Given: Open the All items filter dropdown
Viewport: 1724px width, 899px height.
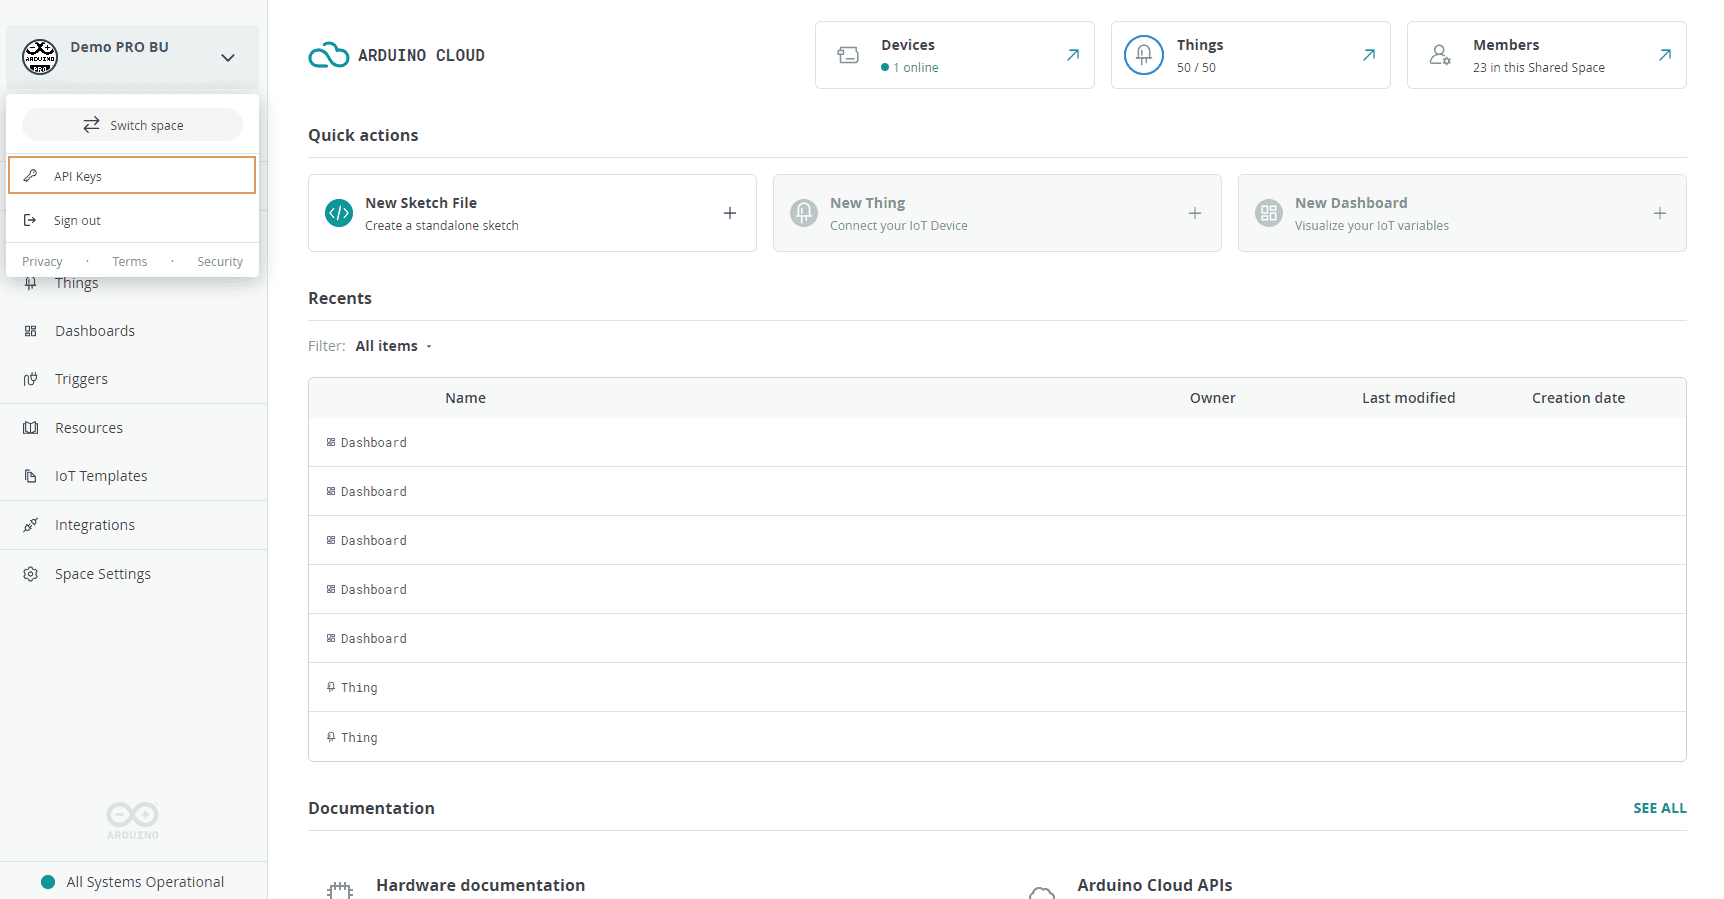Looking at the screenshot, I should (393, 346).
